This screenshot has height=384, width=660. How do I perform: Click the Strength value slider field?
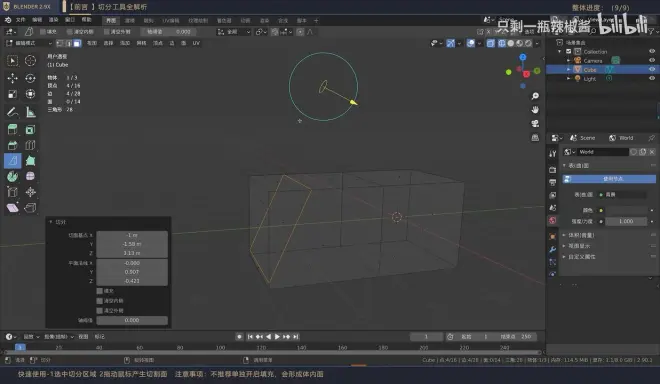626,221
